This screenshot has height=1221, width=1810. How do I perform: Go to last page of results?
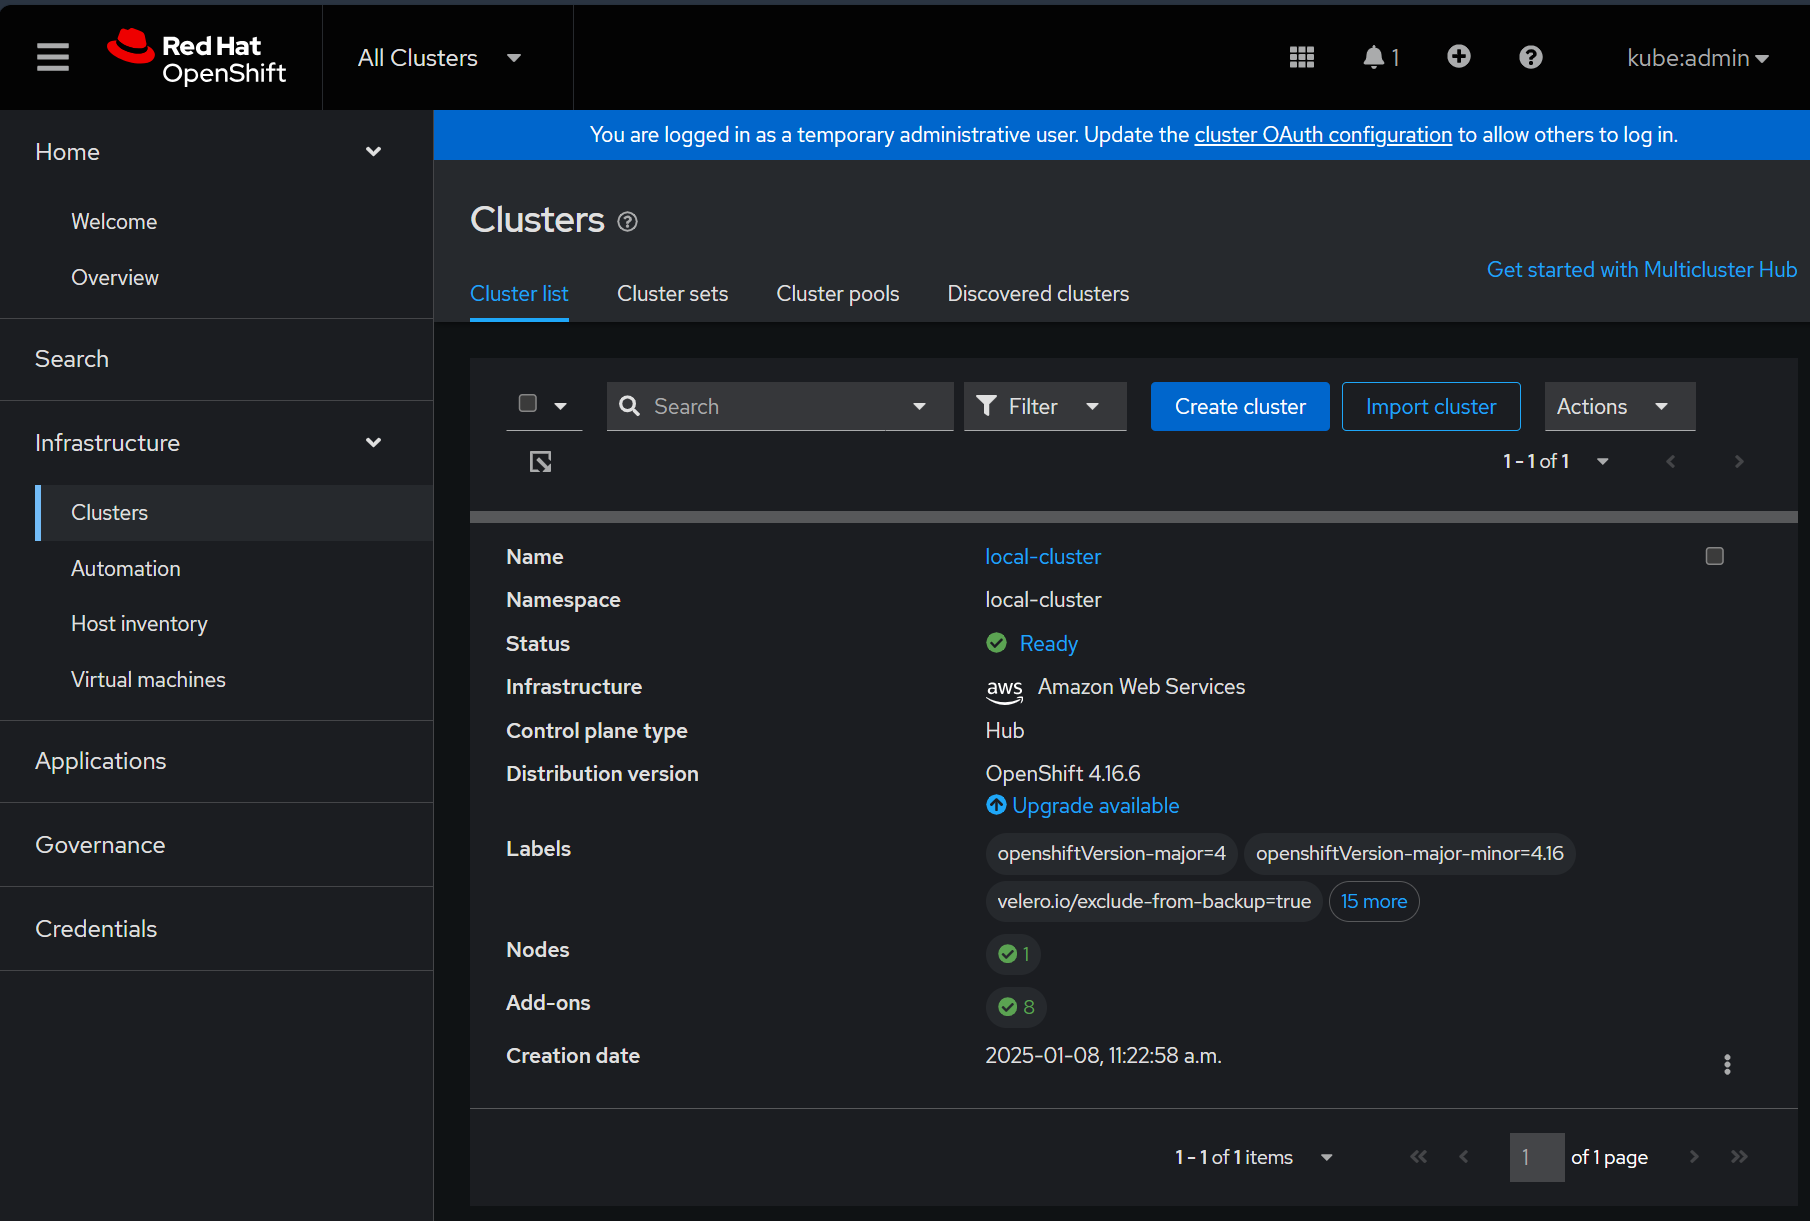tap(1740, 1157)
